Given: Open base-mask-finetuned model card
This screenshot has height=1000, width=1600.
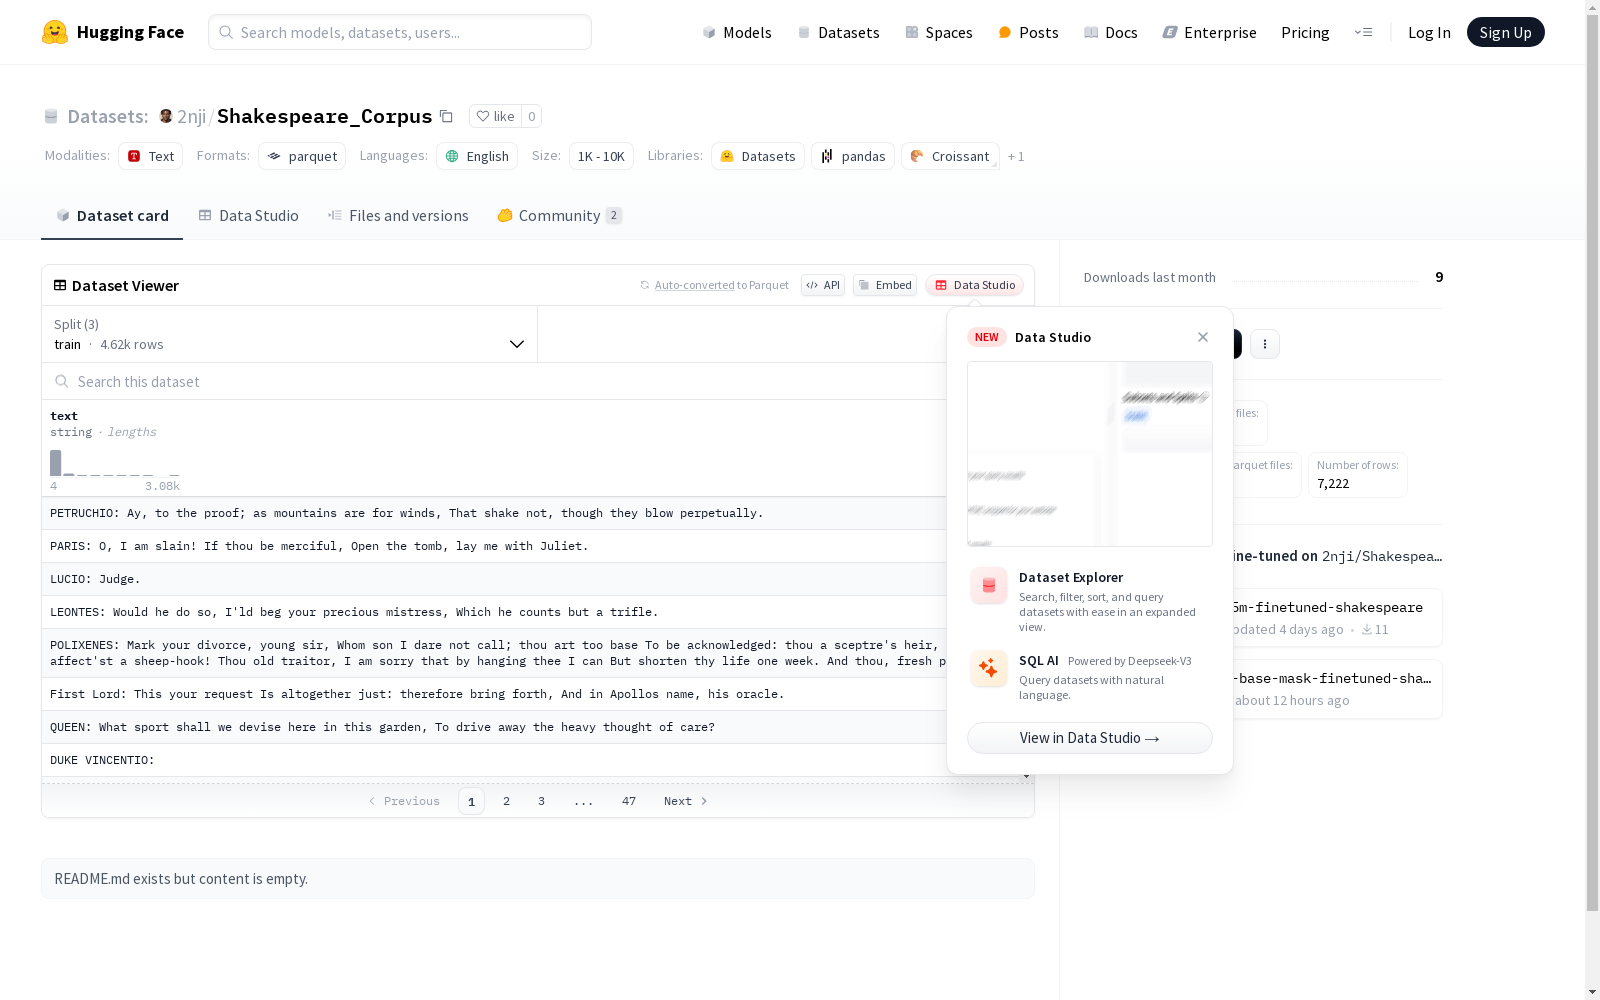Looking at the screenshot, I should (1337, 689).
